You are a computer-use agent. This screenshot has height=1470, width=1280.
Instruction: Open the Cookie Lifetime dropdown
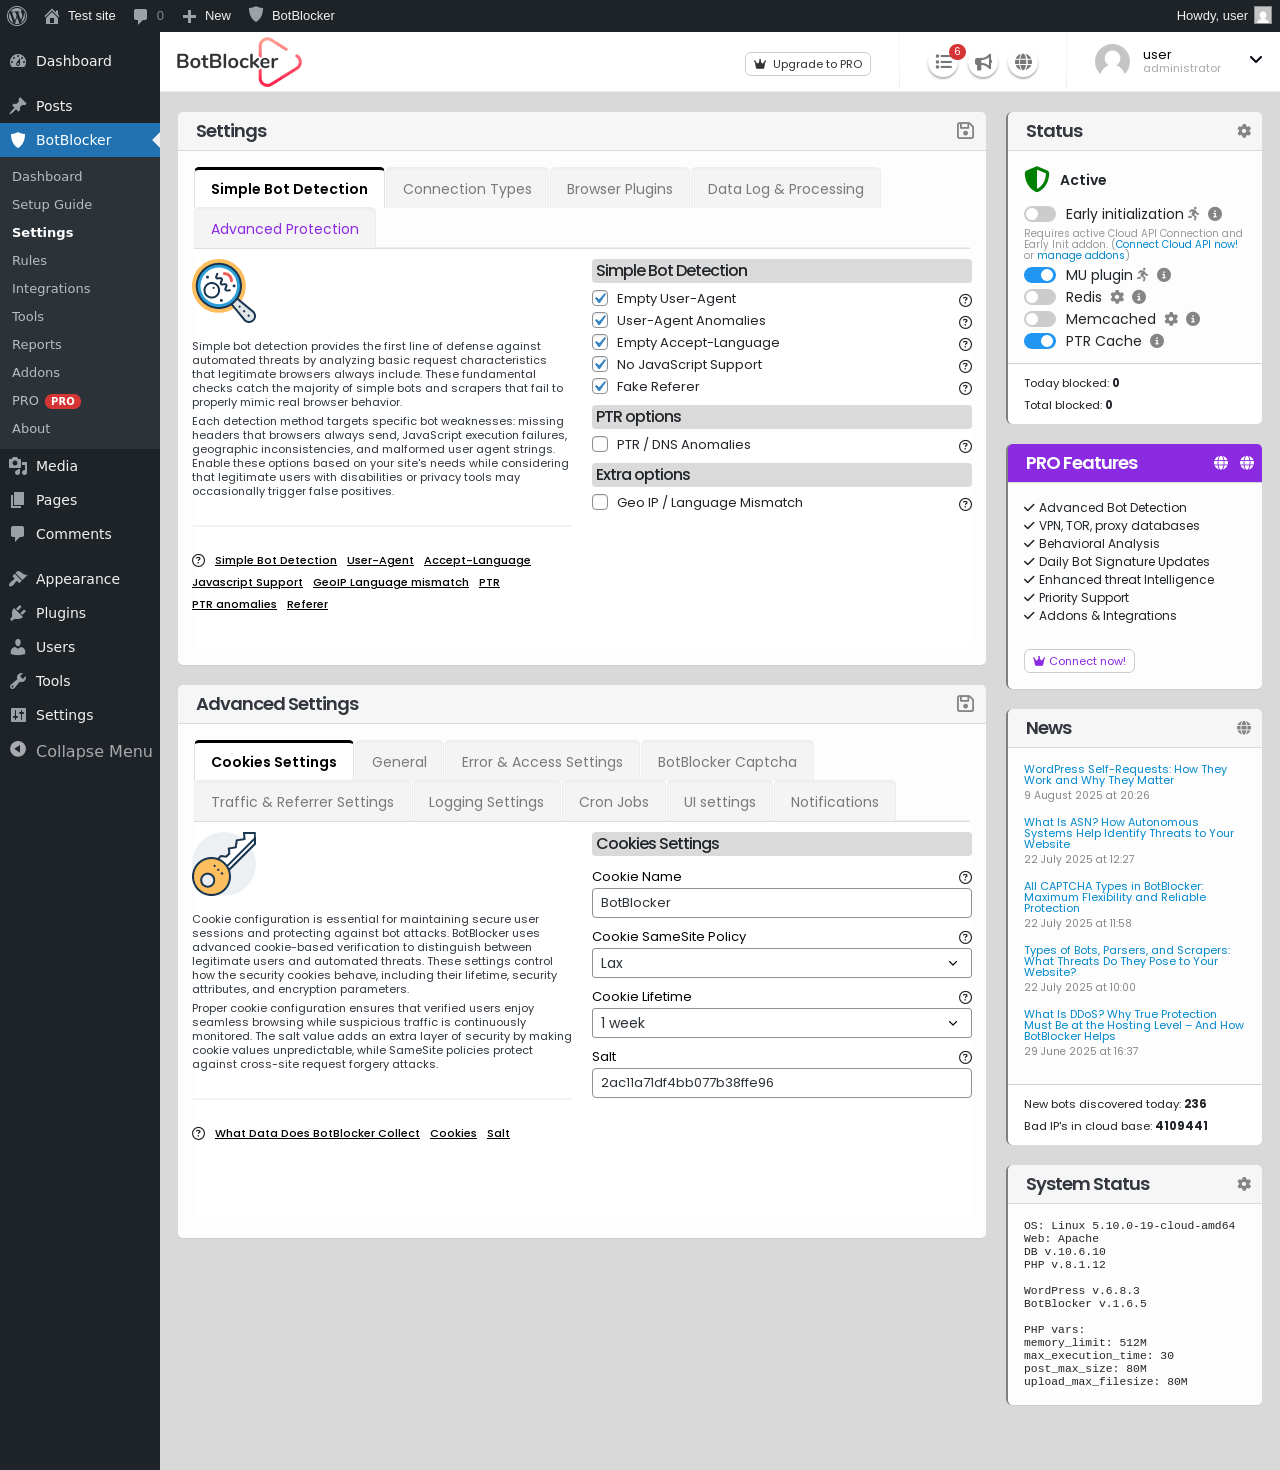tap(782, 1023)
